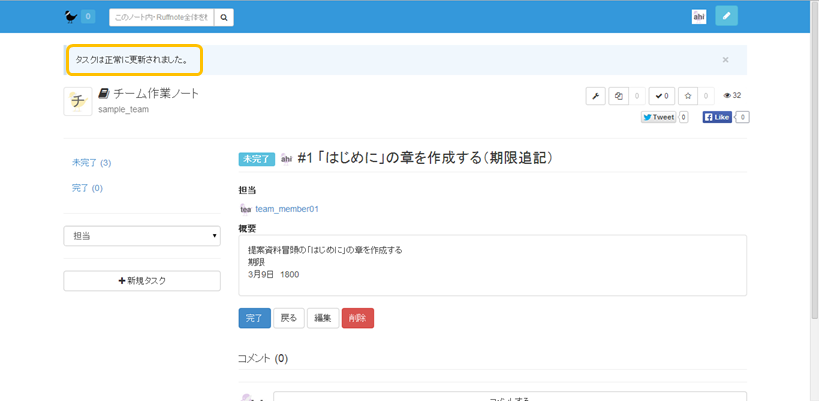Click the wrench settings icon
The height and width of the screenshot is (401, 819).
tap(595, 96)
